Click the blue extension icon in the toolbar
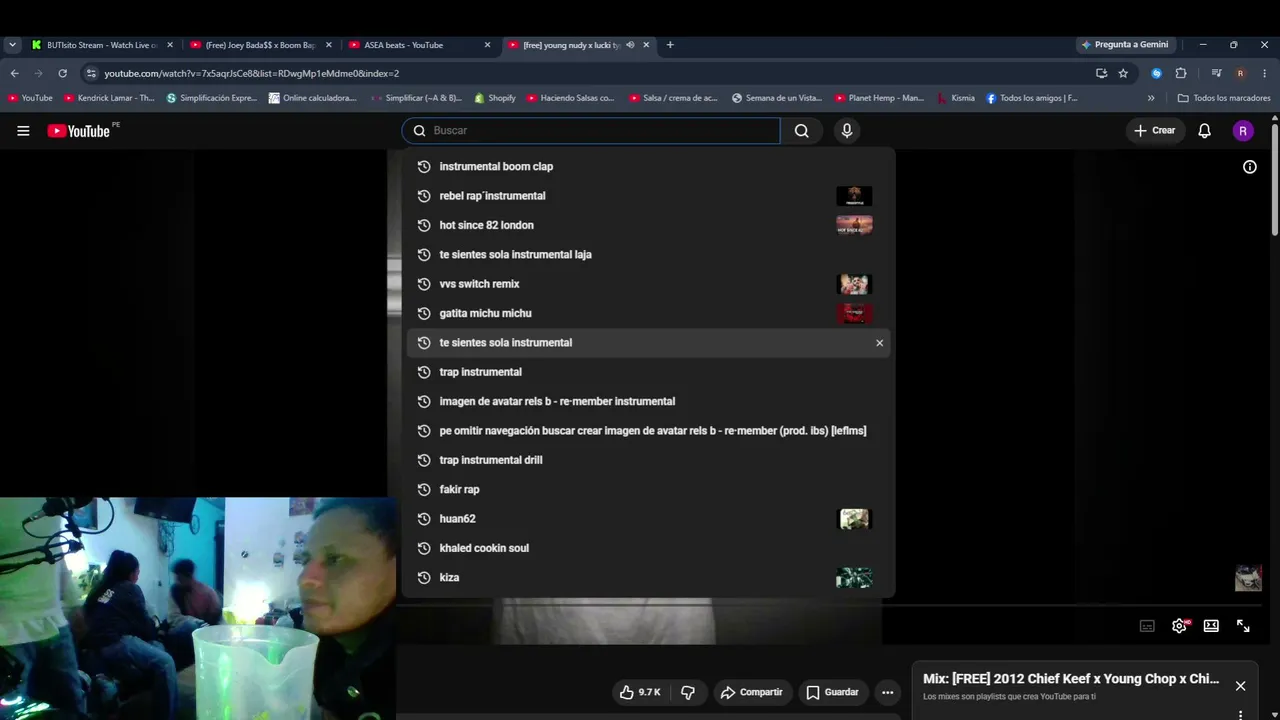Image resolution: width=1280 pixels, height=720 pixels. [1157, 73]
